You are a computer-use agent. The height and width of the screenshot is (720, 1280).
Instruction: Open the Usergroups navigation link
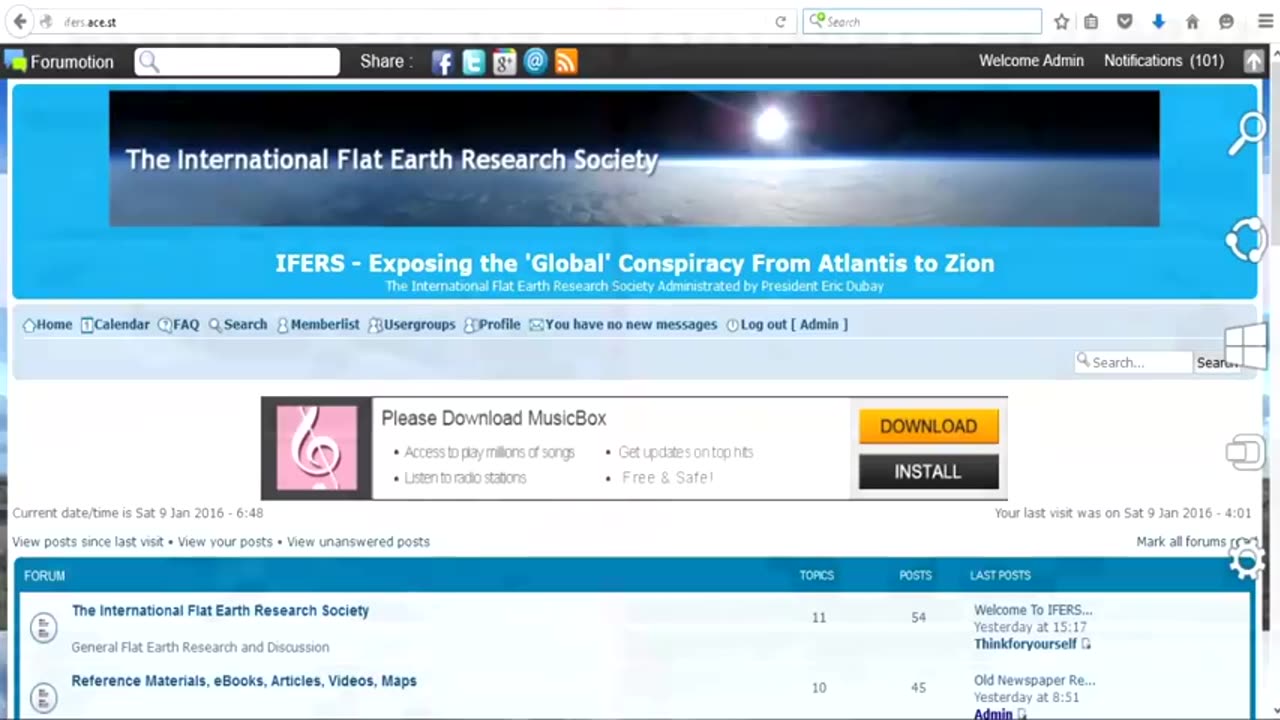pos(412,325)
